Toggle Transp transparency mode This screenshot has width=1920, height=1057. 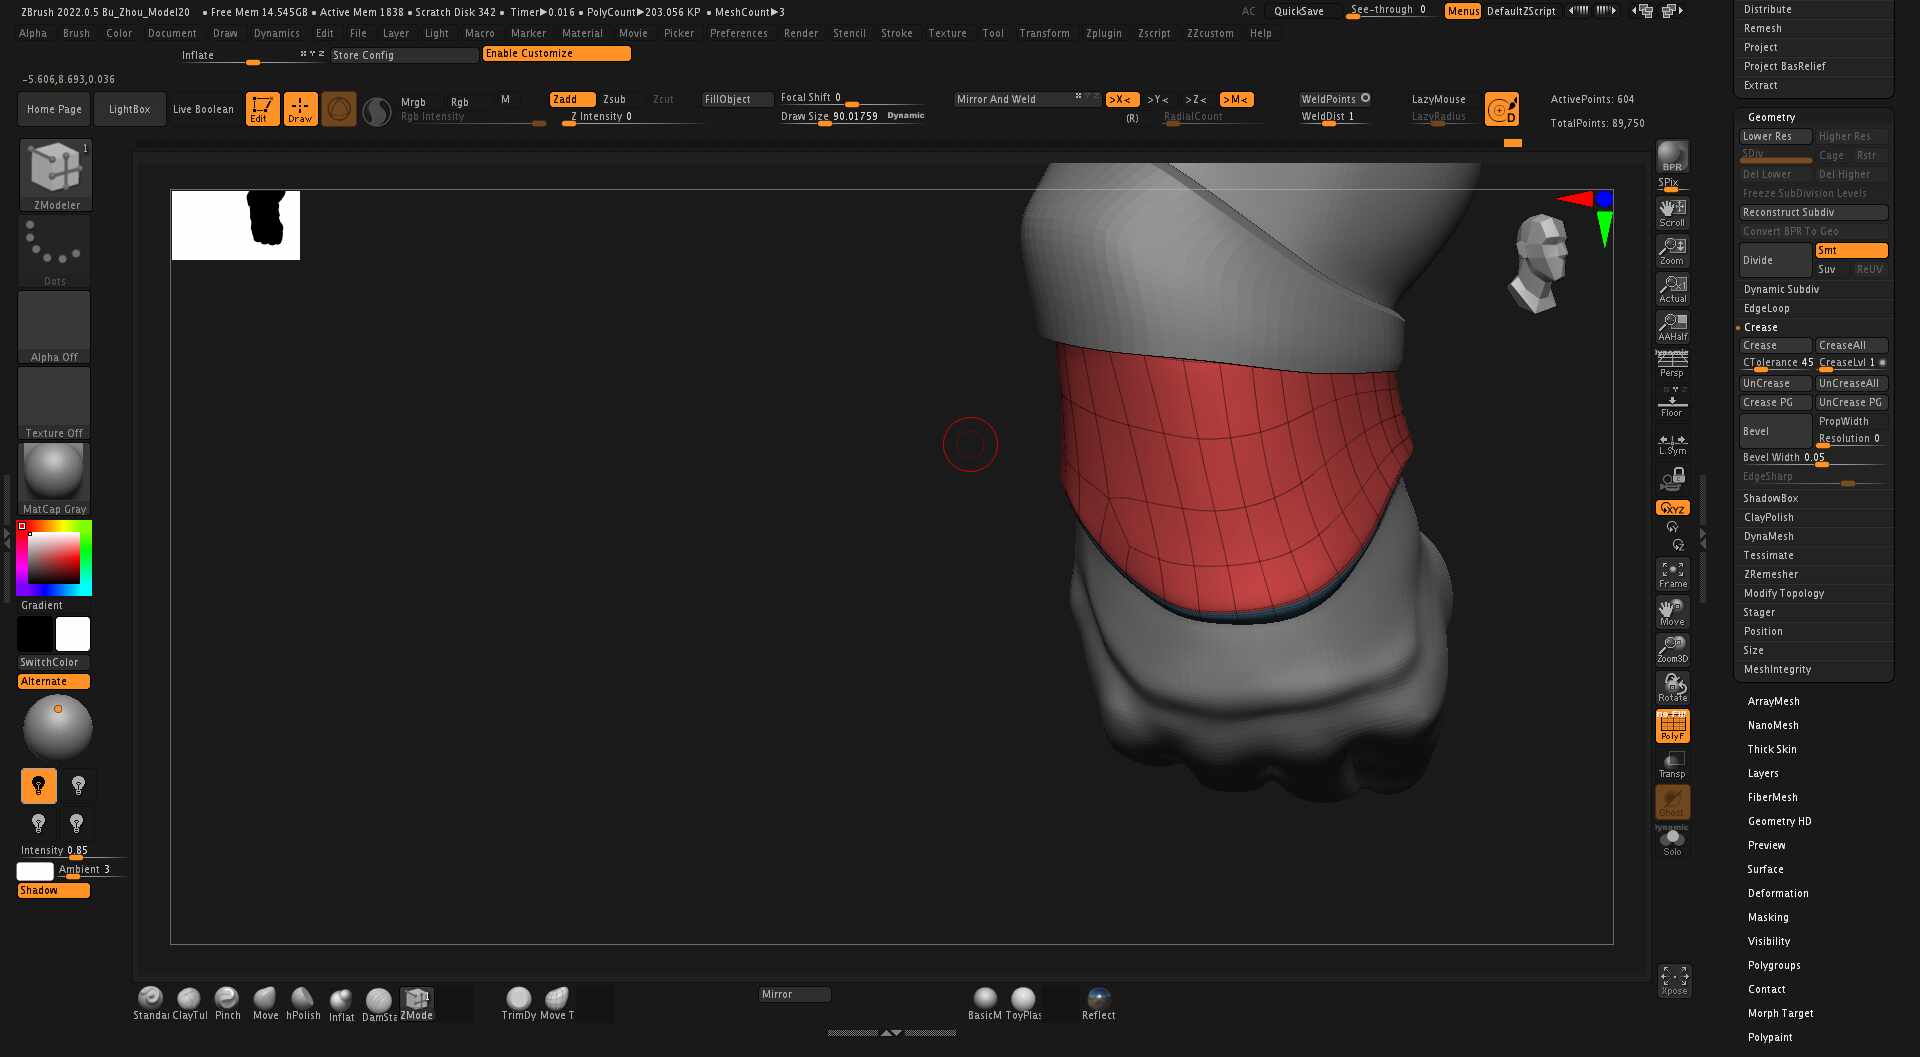tap(1672, 764)
